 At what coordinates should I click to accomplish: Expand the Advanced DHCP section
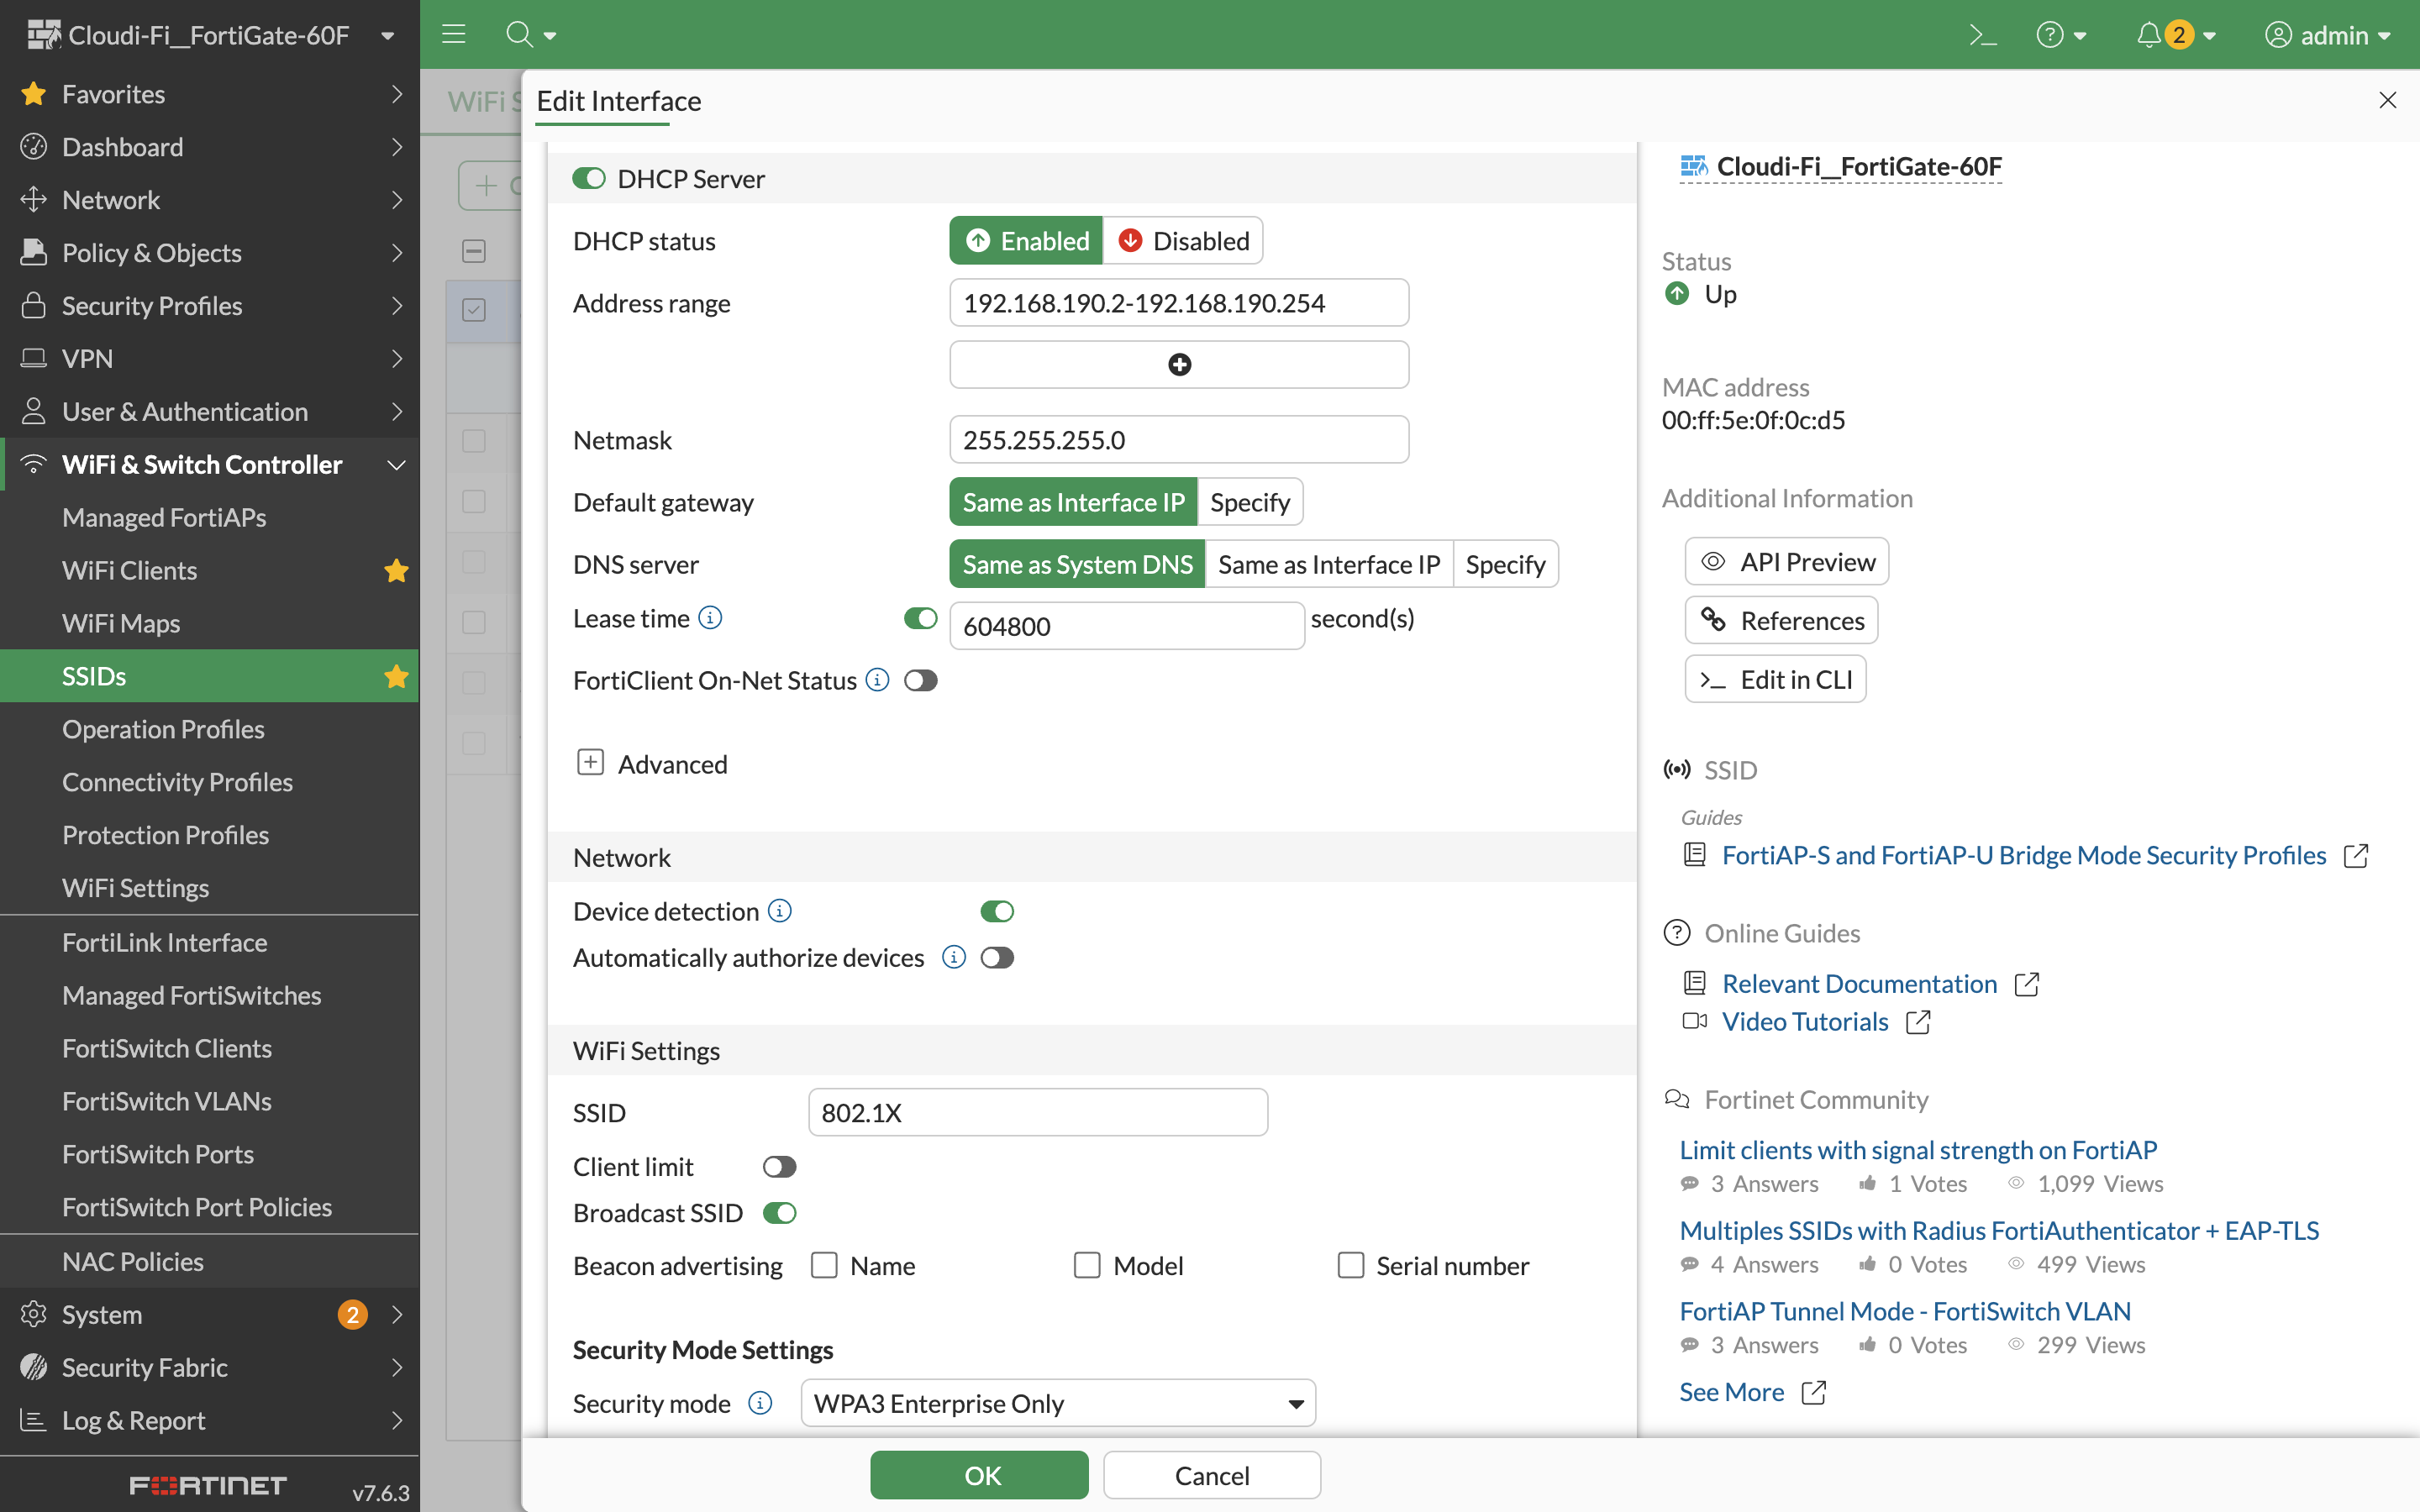tap(591, 763)
